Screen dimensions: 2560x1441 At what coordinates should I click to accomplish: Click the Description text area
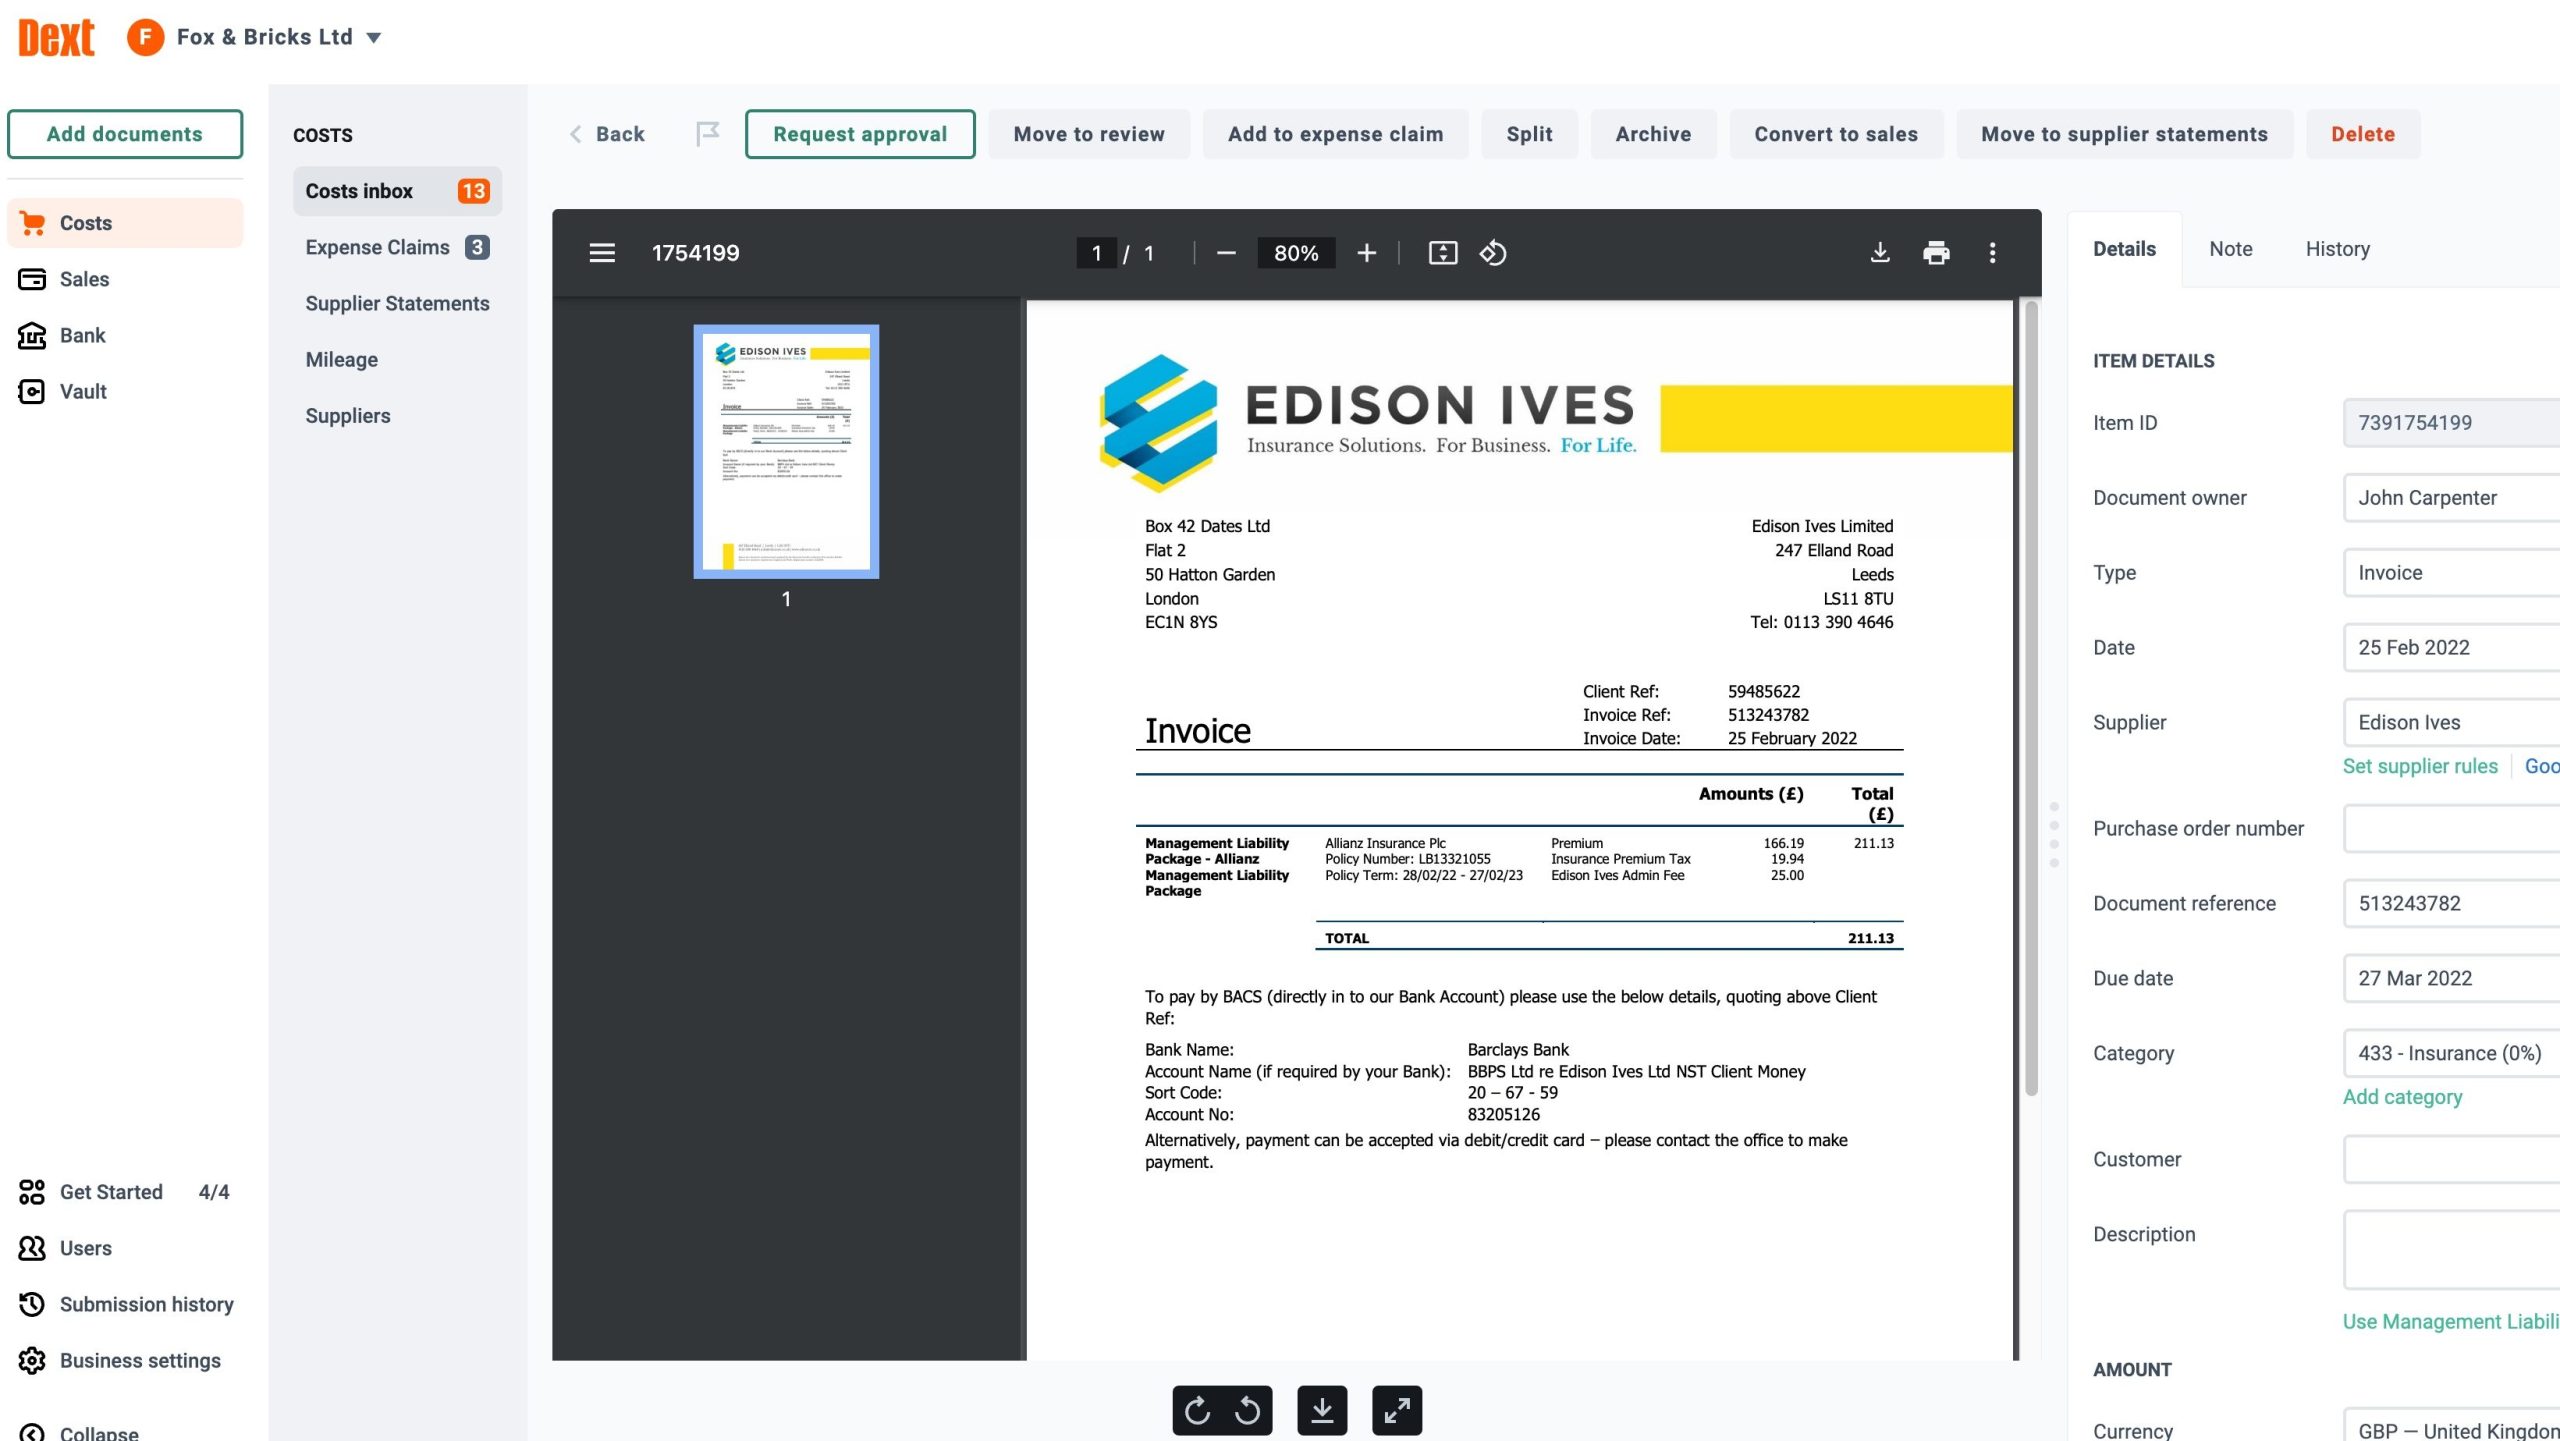[x=2451, y=1250]
